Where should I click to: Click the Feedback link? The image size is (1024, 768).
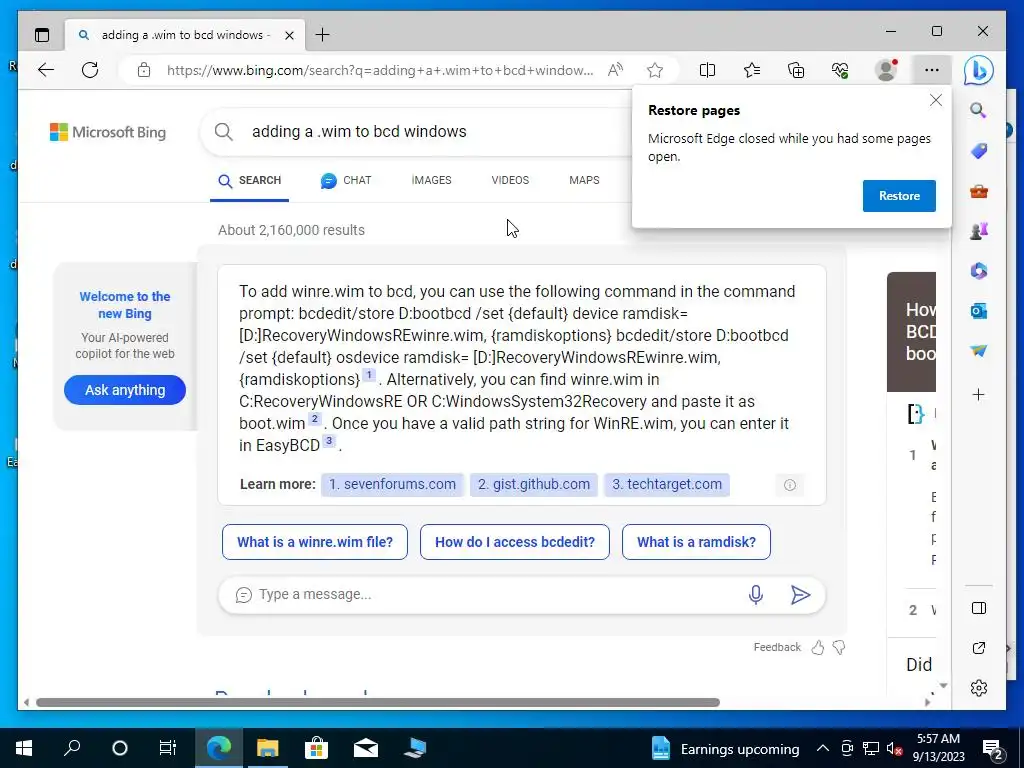[776, 647]
